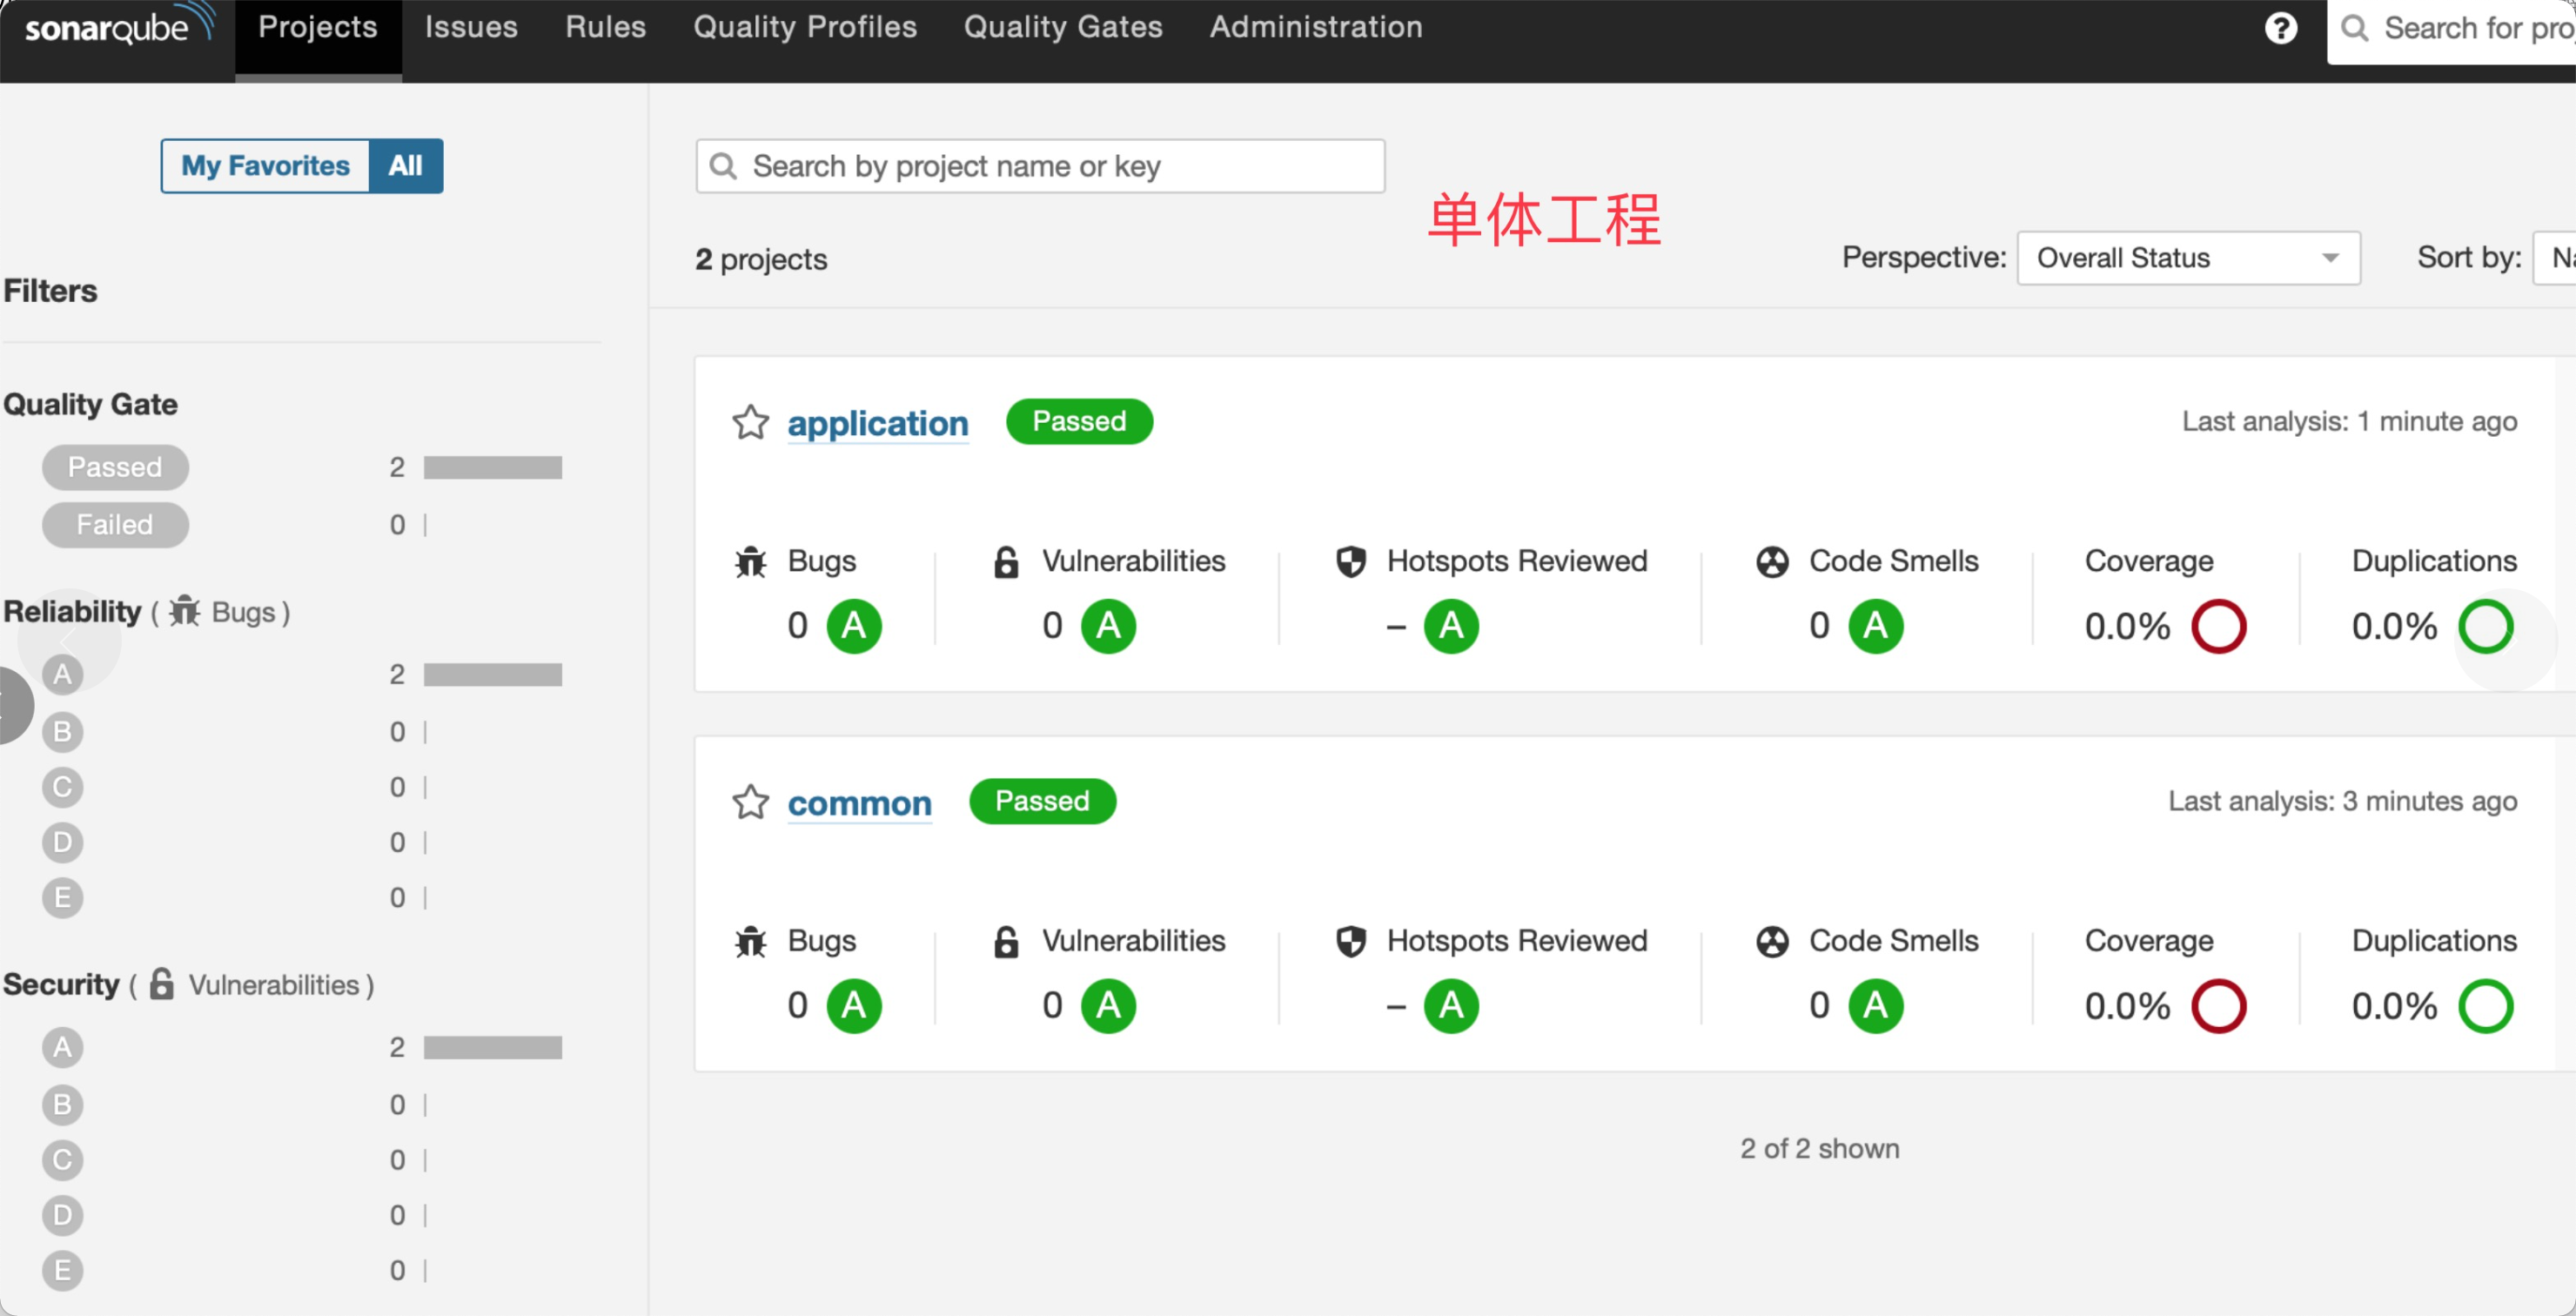Click the Reliability A filter bar

pos(492,675)
